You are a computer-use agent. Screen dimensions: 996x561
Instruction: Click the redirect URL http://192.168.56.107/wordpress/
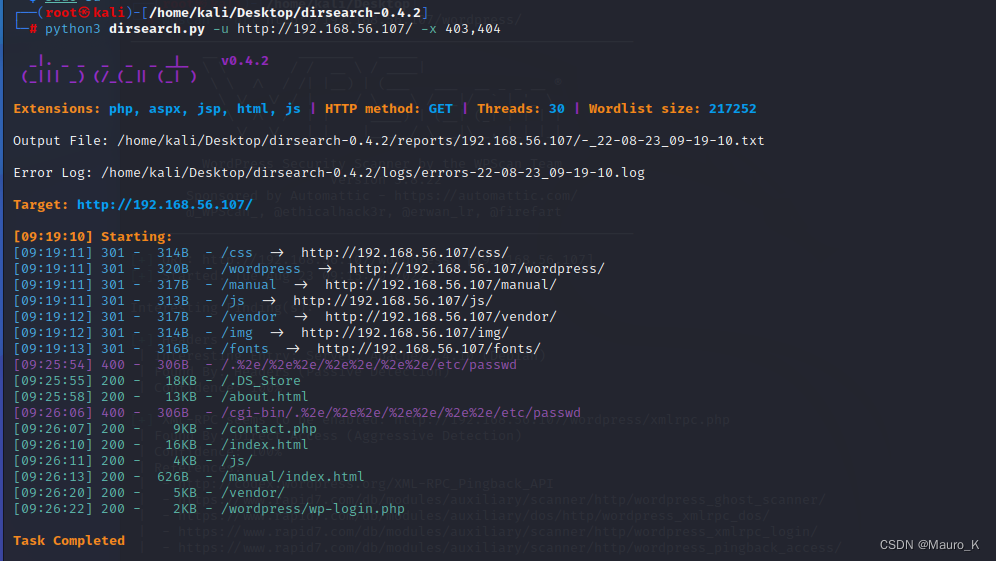476,269
